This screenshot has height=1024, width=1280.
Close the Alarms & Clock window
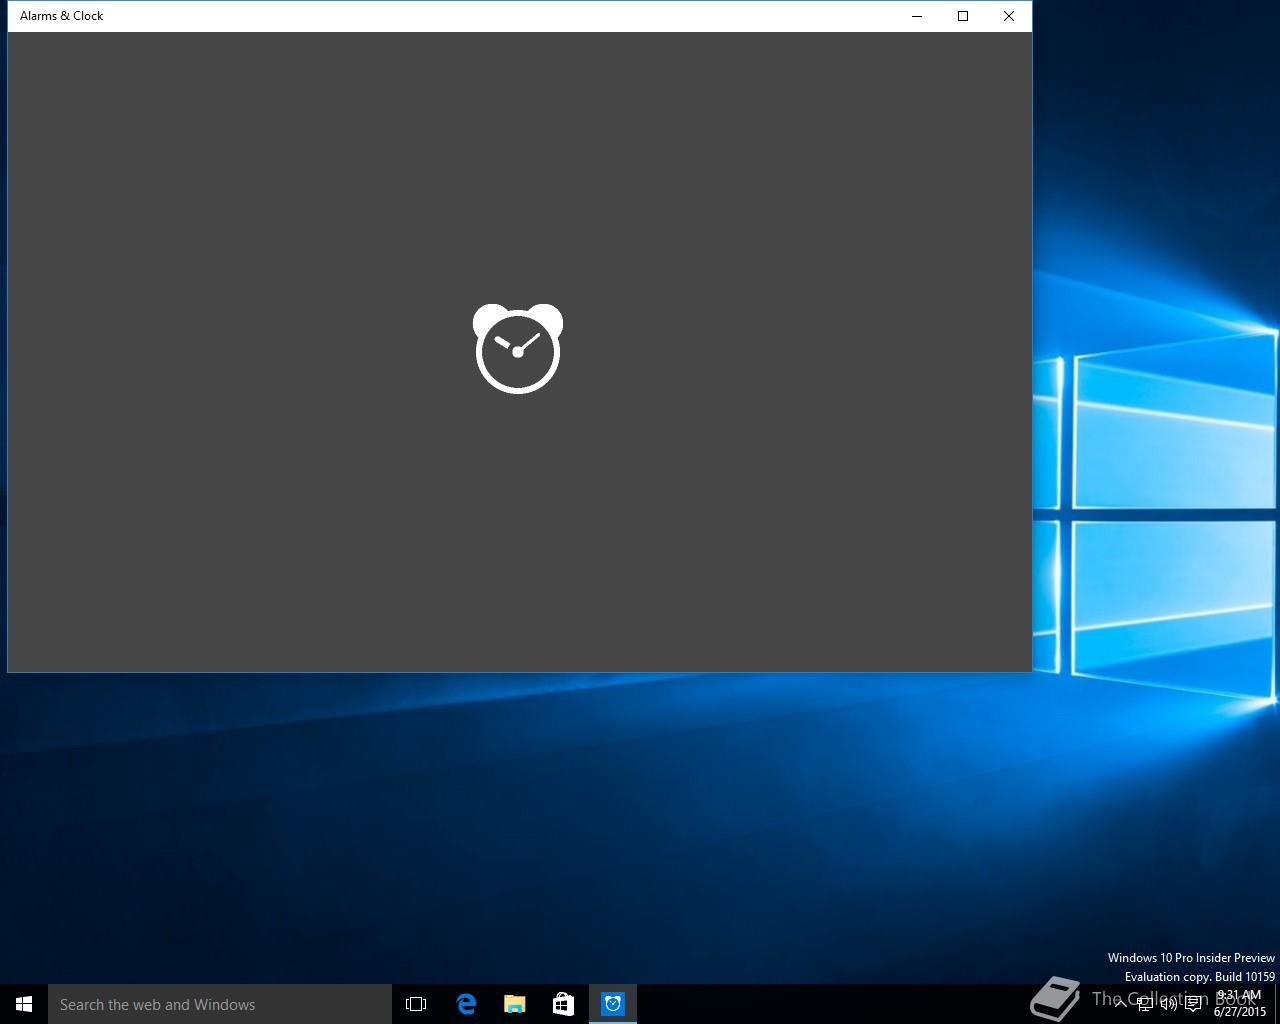pos(1009,16)
